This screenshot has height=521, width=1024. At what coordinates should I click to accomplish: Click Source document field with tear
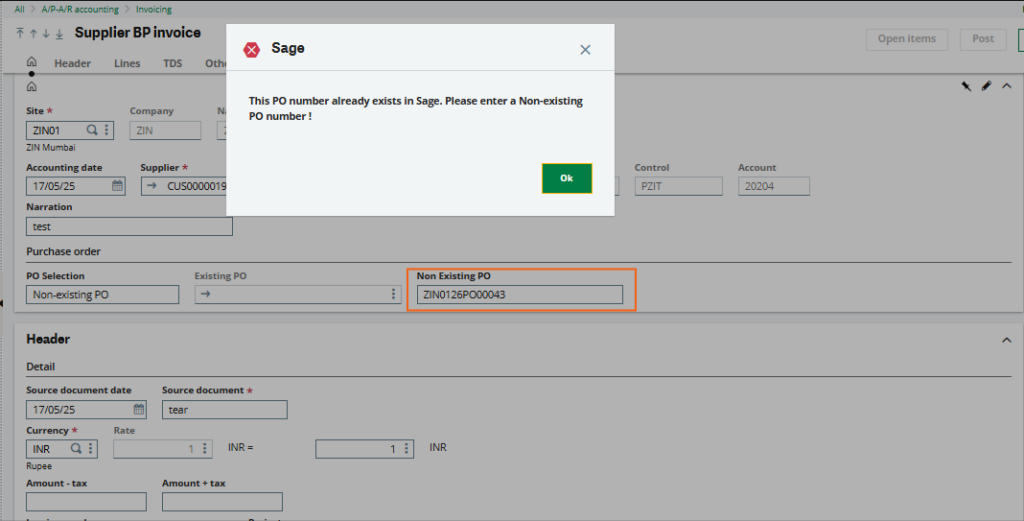[x=225, y=410]
